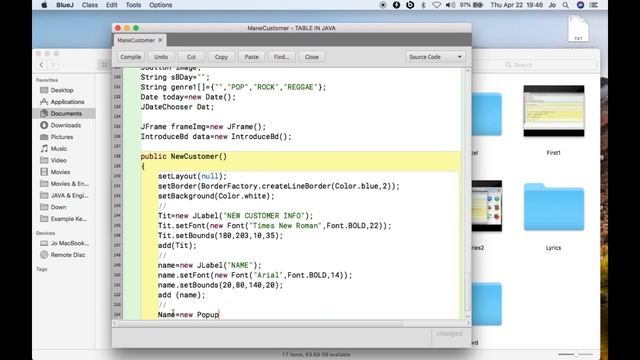This screenshot has width=640, height=360.
Task: Click the Compile button
Action: point(131,57)
